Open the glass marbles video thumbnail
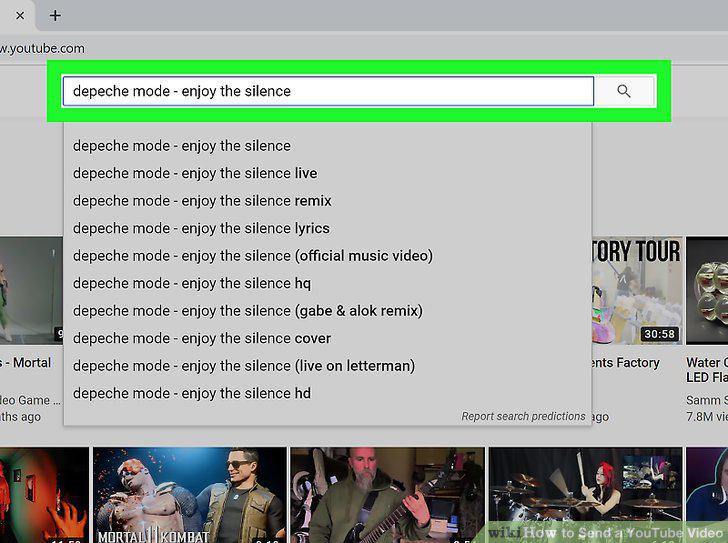 707,291
